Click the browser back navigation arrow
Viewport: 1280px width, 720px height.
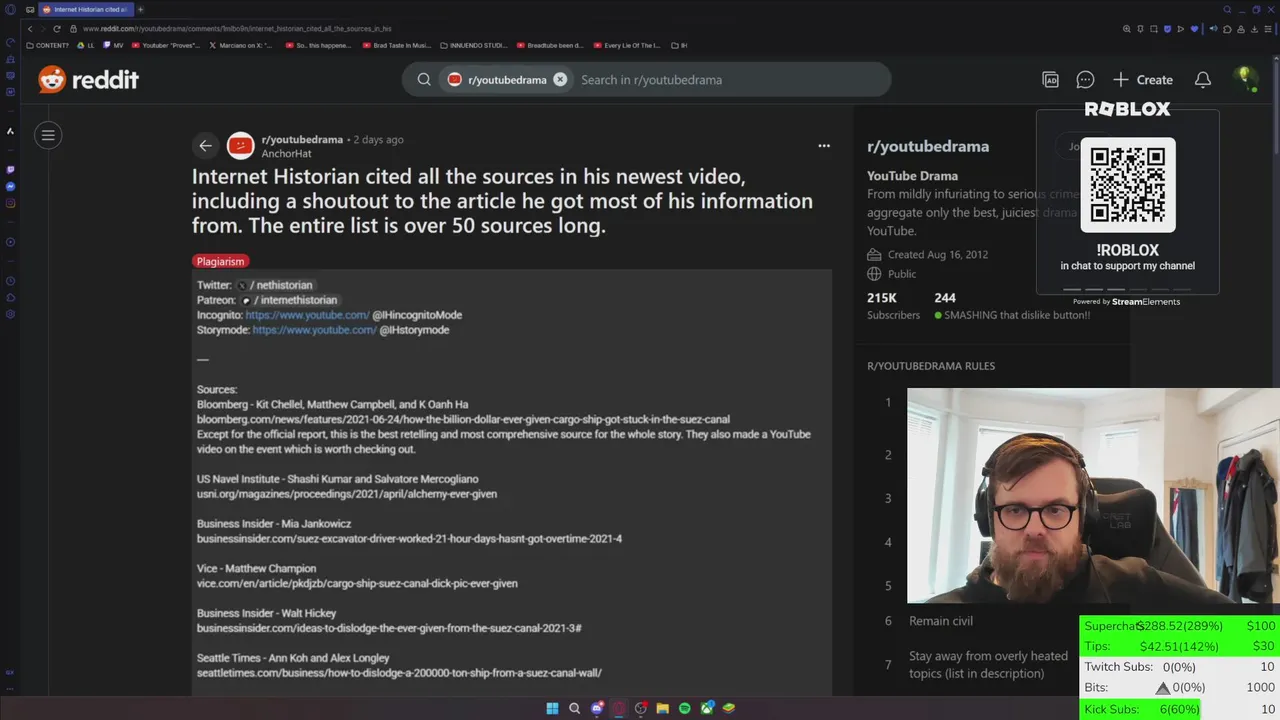[30, 29]
